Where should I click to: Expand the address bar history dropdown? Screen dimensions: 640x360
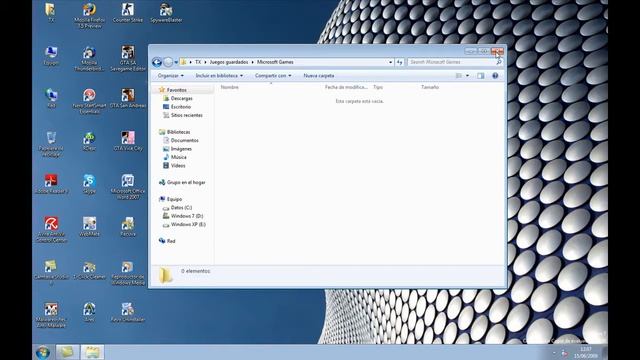coord(391,62)
